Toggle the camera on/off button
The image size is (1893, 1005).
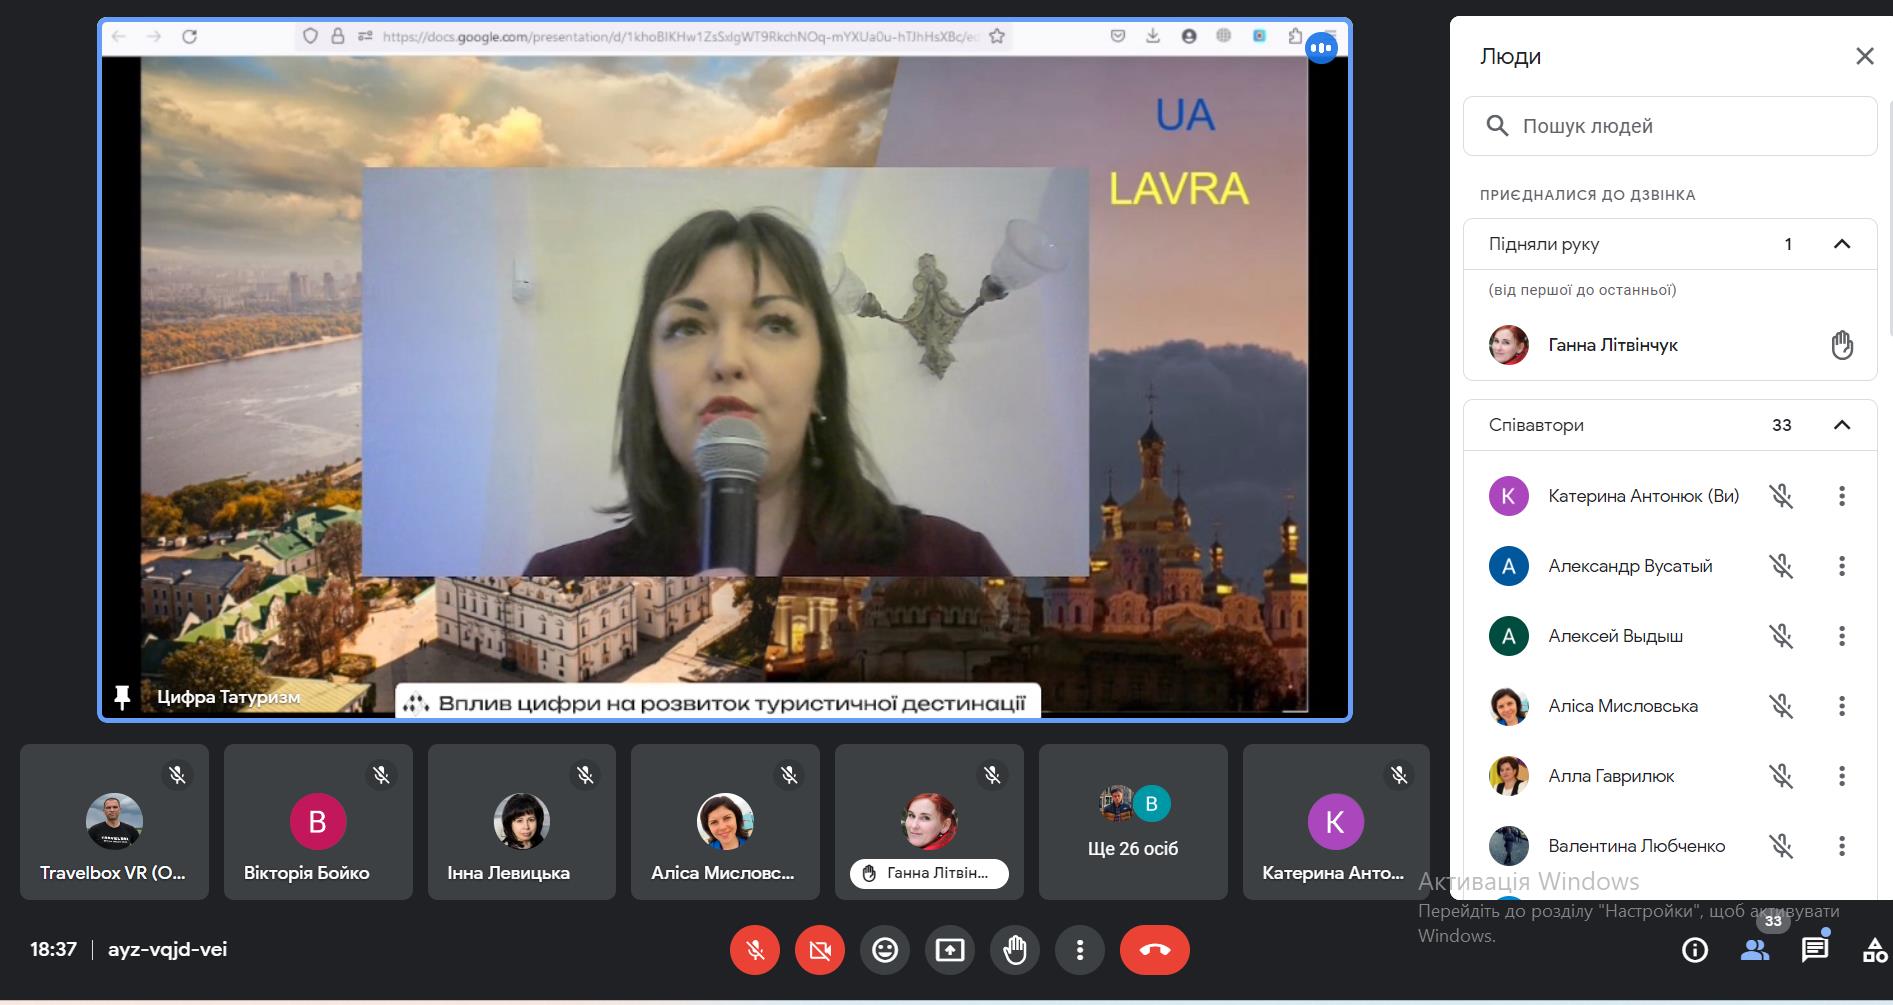tap(820, 950)
